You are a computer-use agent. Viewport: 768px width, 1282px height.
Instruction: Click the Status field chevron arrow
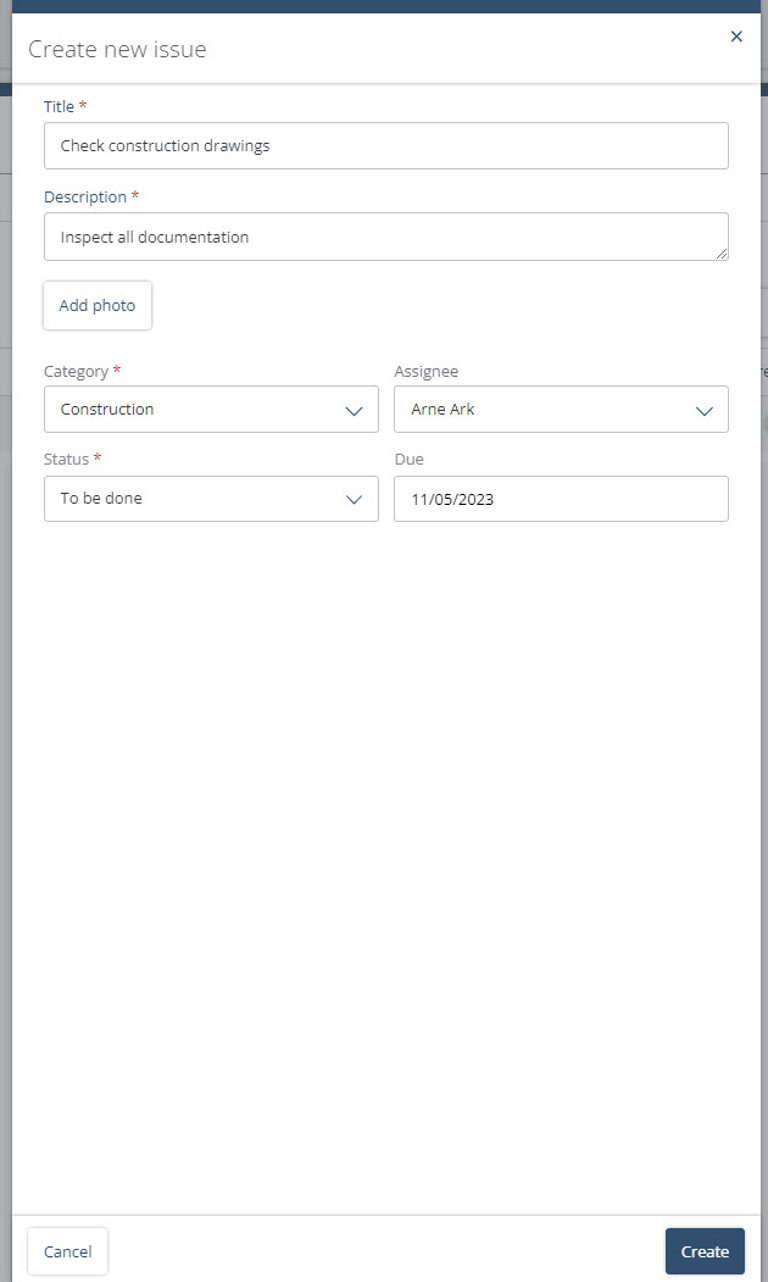tap(354, 500)
